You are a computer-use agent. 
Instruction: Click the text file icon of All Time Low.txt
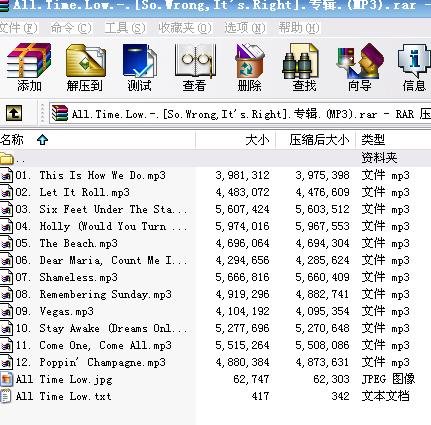point(6,396)
